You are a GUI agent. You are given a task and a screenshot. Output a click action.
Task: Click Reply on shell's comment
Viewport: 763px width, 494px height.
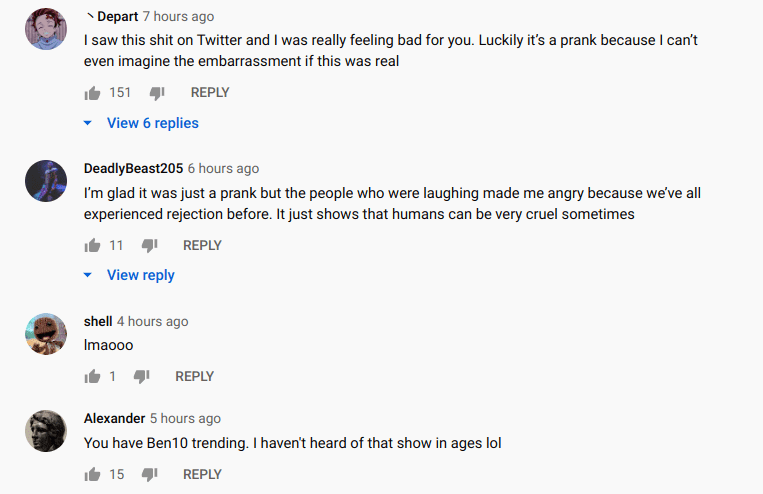coord(194,377)
